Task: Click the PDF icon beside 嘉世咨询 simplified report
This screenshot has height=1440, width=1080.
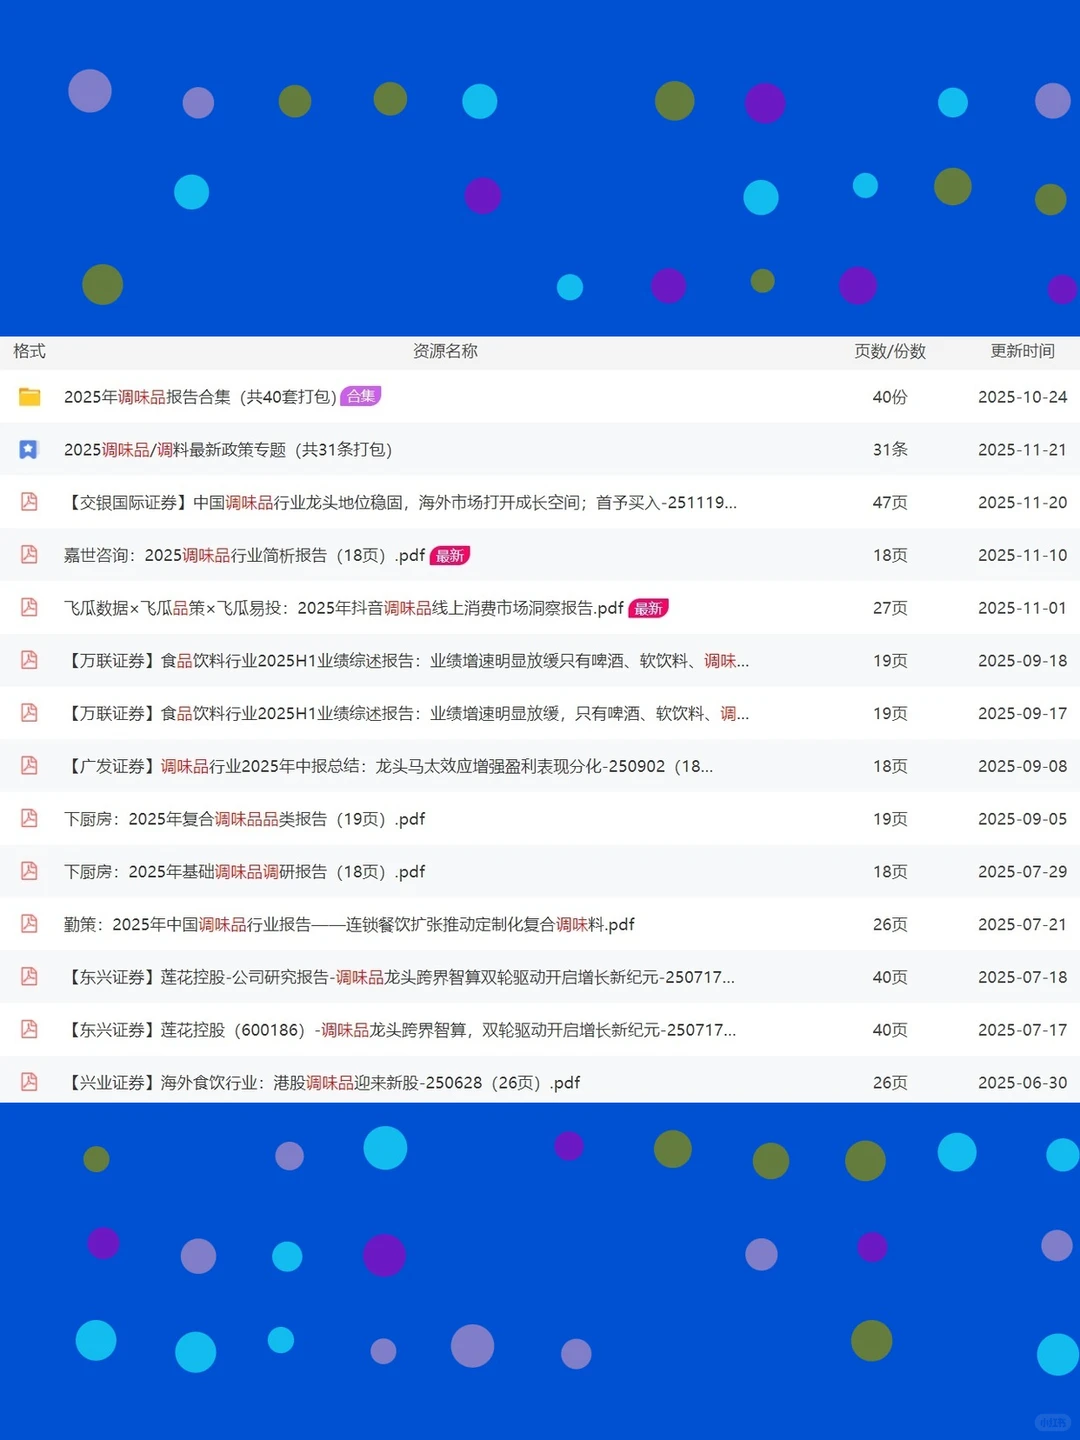Action: (28, 555)
